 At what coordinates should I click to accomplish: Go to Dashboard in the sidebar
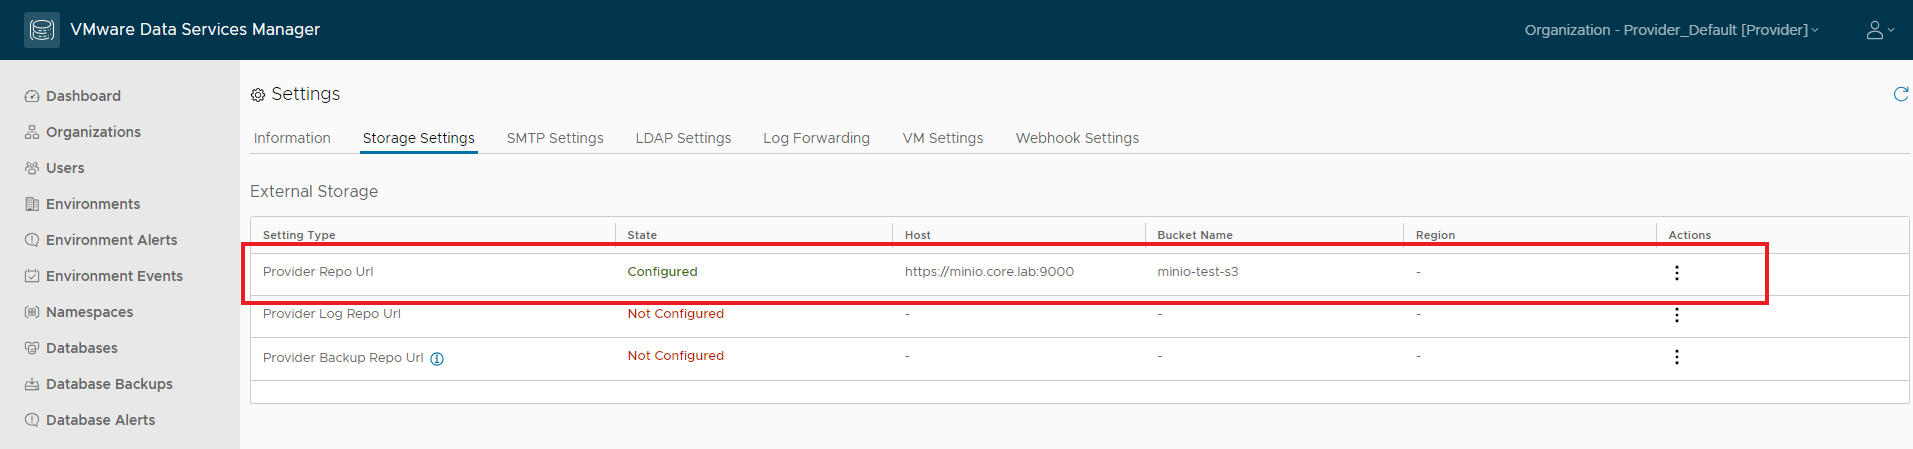pos(83,96)
